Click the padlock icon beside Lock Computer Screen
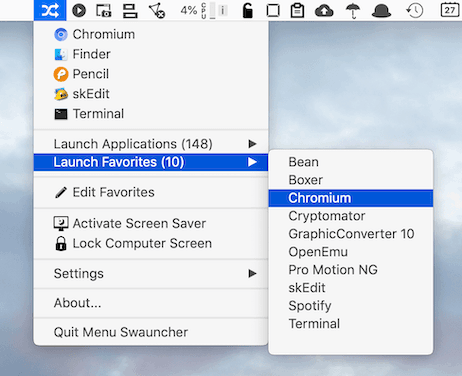This screenshot has height=376, width=462. [x=61, y=243]
